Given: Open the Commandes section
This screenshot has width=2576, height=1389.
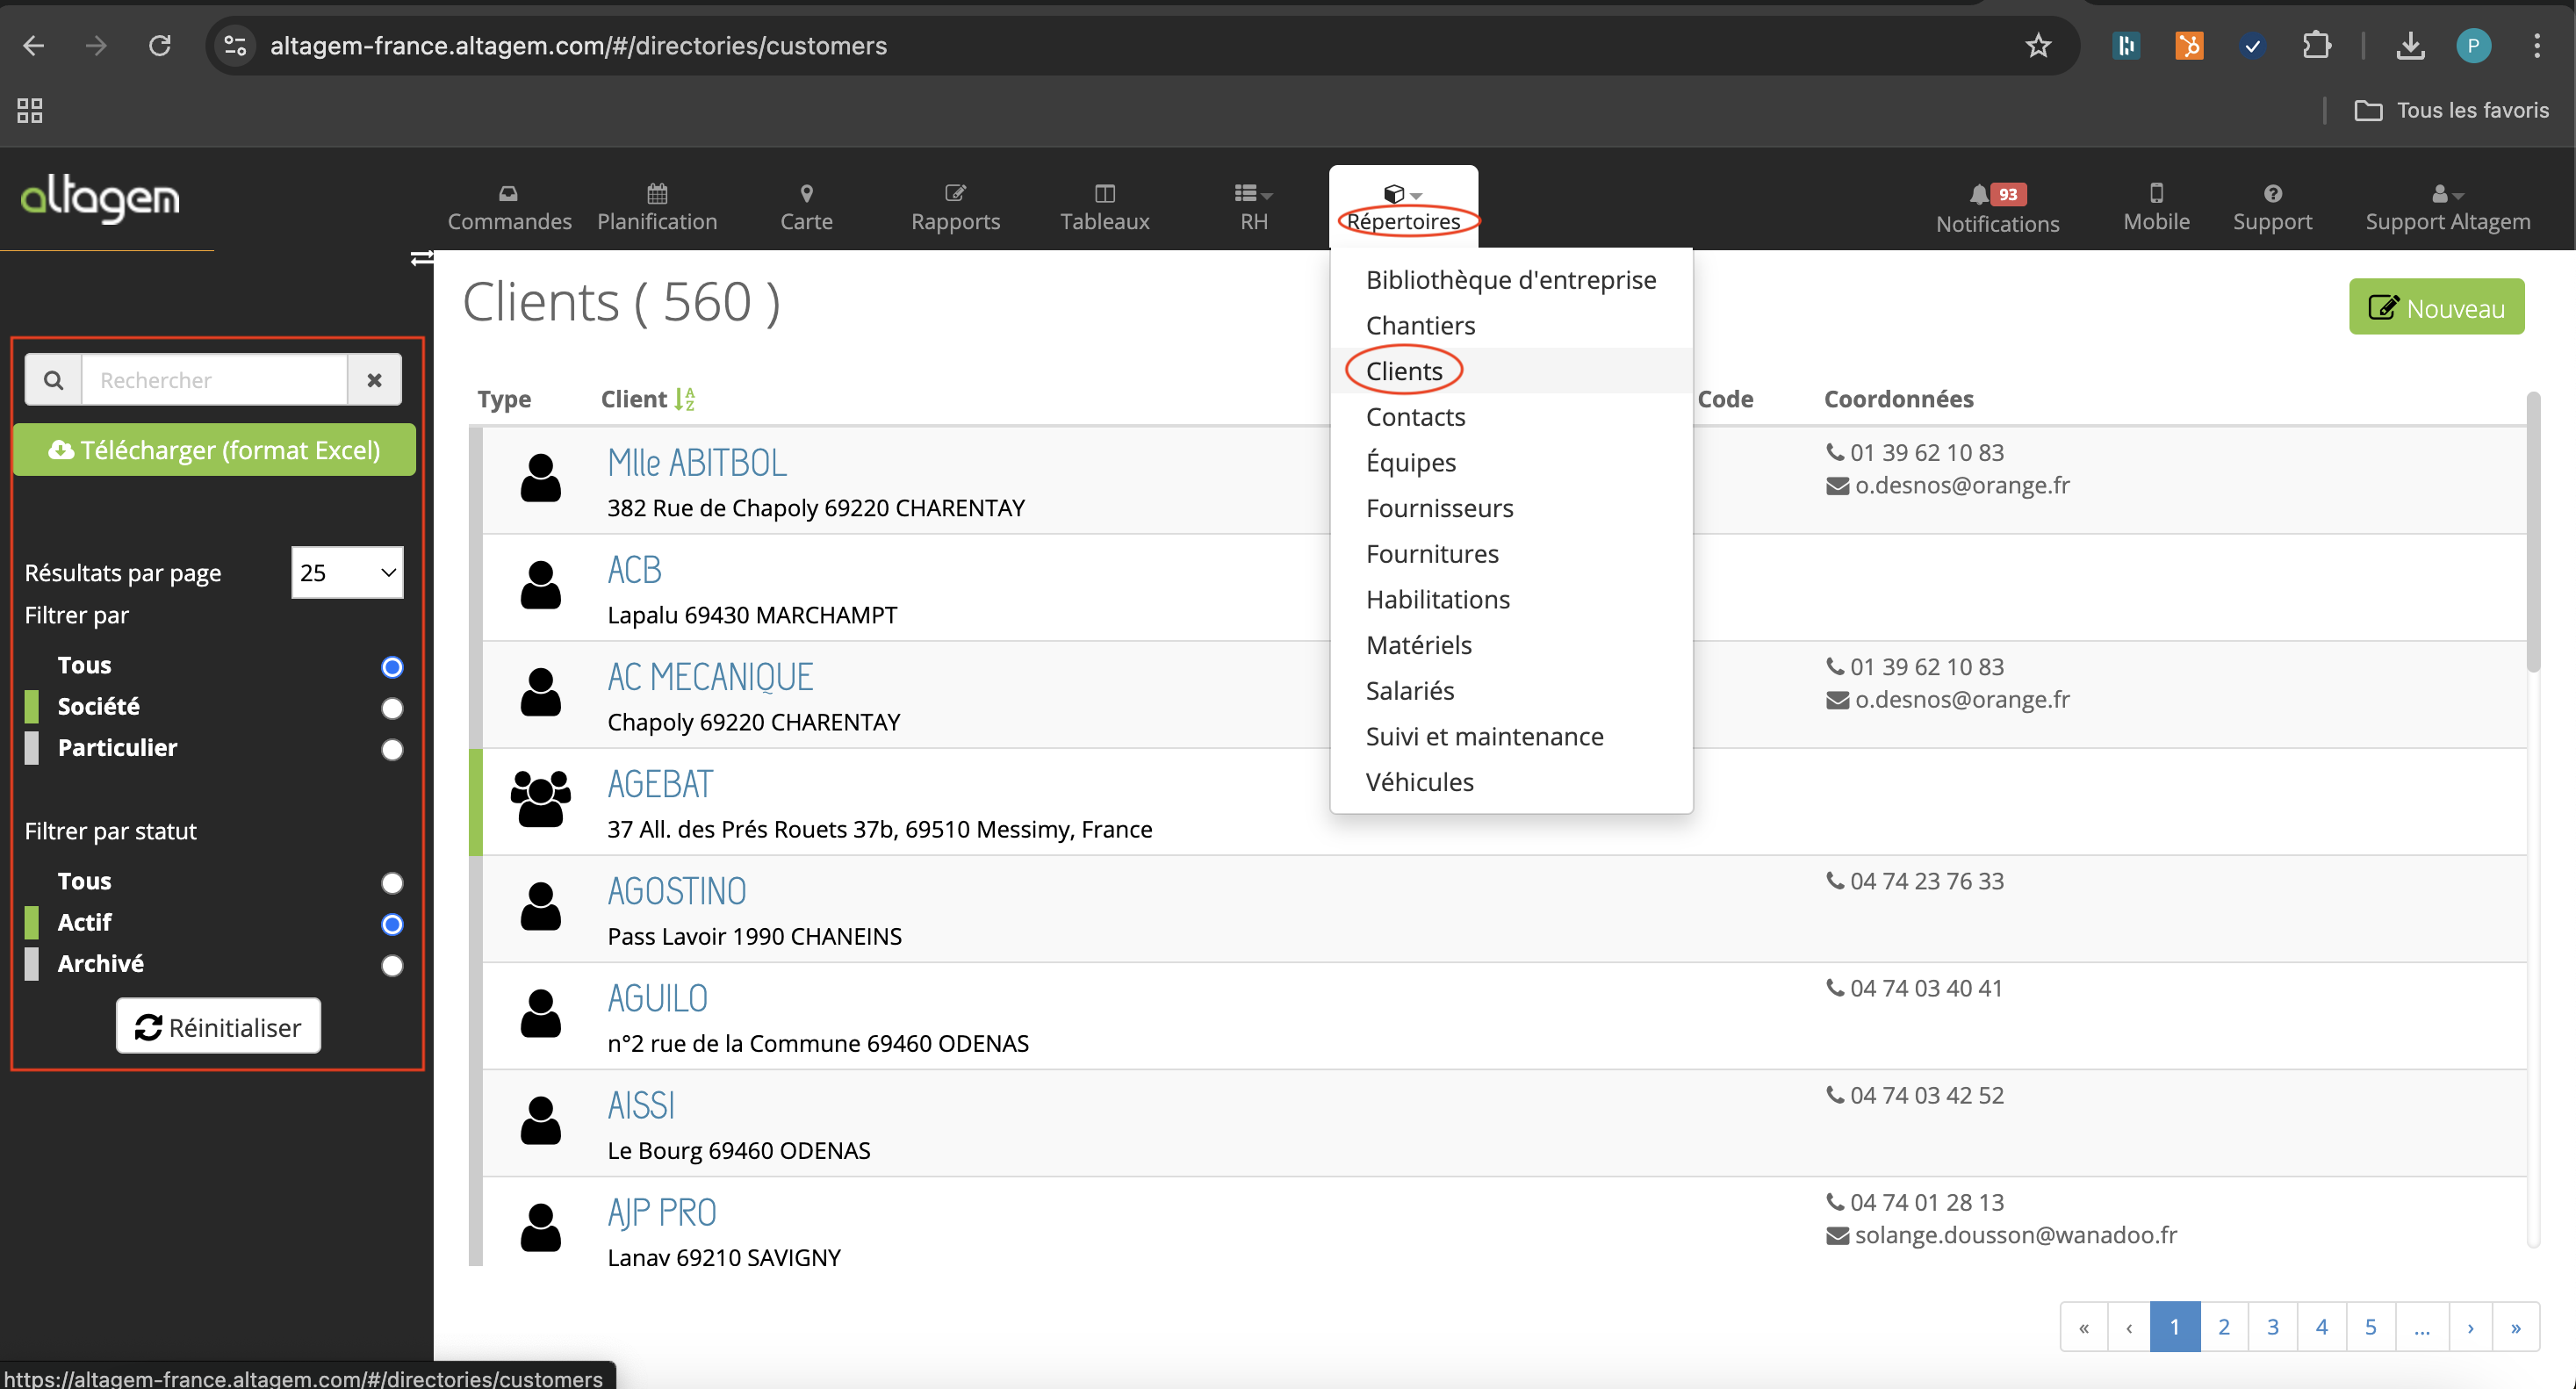Looking at the screenshot, I should click(509, 207).
